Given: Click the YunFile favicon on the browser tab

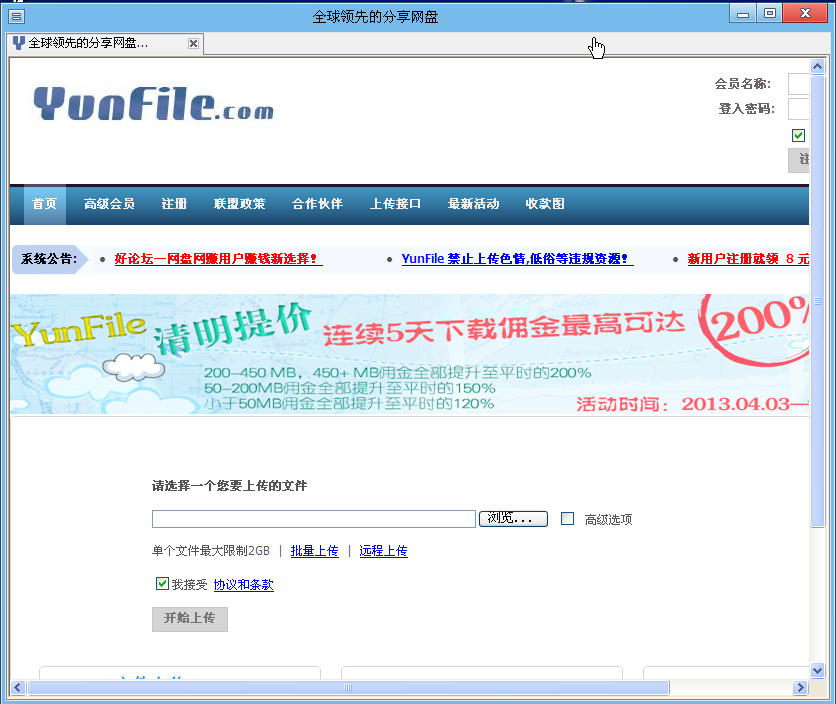Looking at the screenshot, I should [18, 43].
